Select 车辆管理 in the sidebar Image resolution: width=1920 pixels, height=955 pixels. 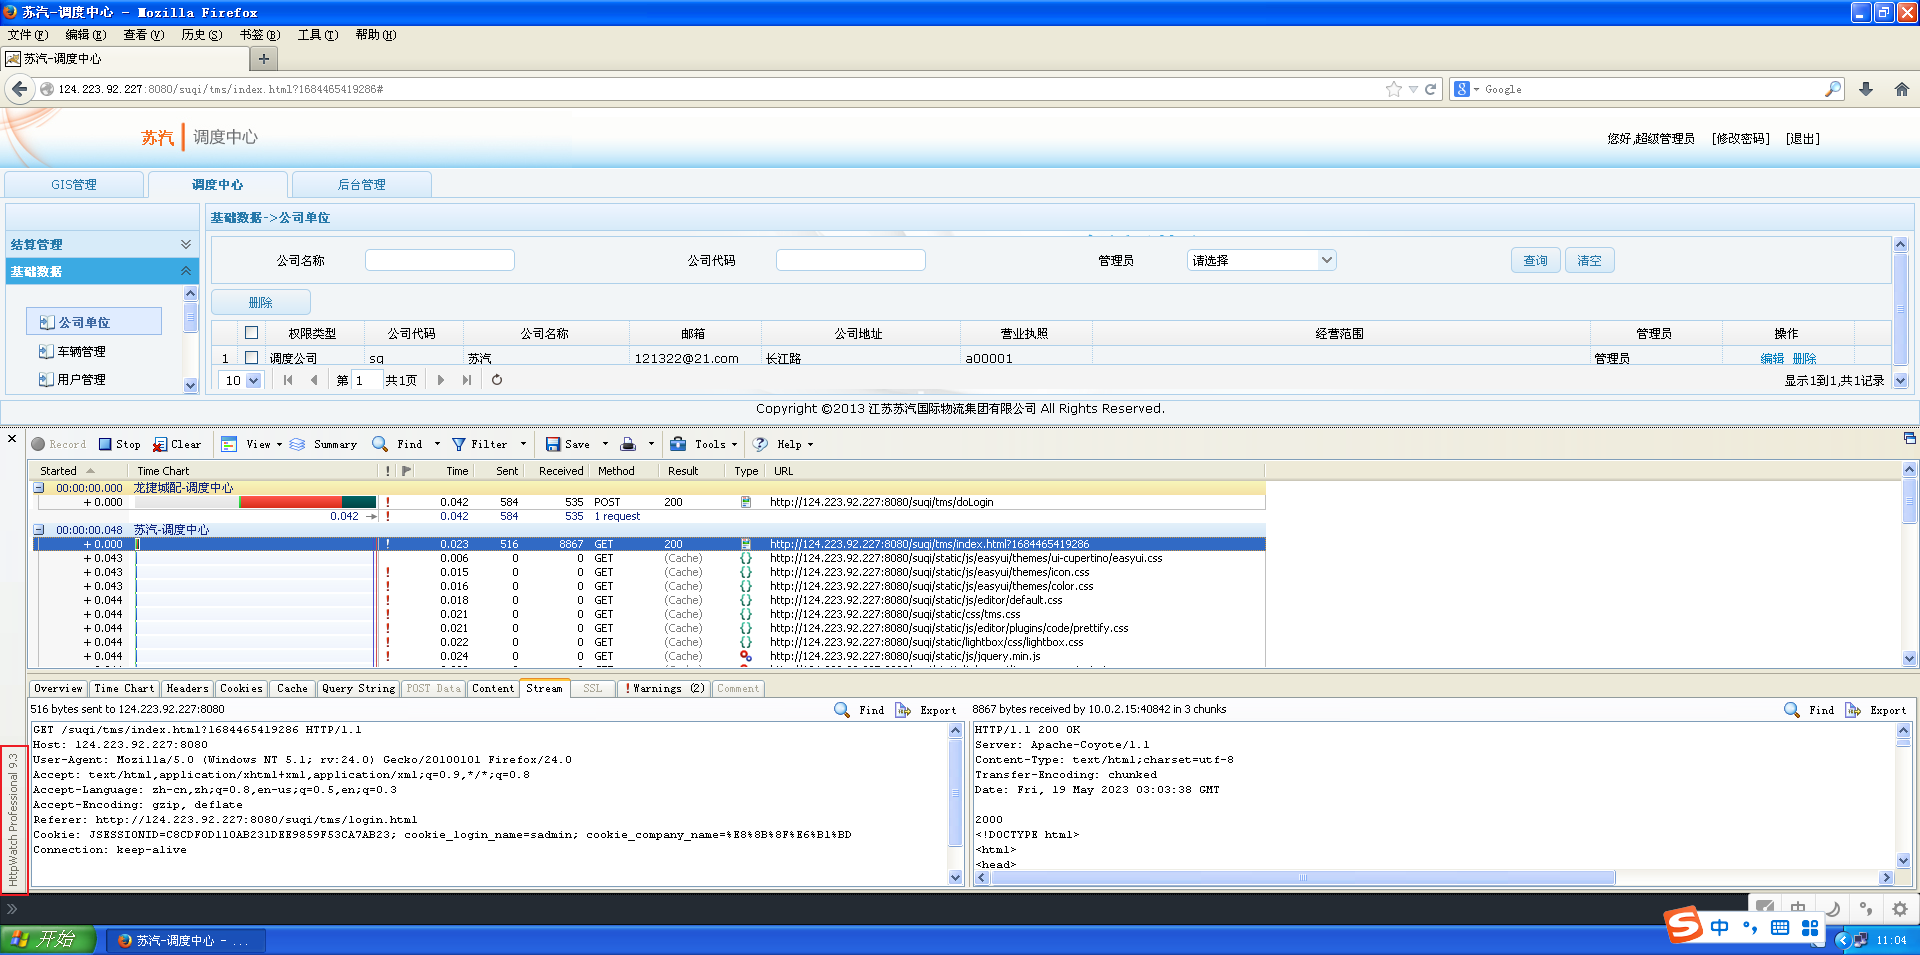click(81, 352)
